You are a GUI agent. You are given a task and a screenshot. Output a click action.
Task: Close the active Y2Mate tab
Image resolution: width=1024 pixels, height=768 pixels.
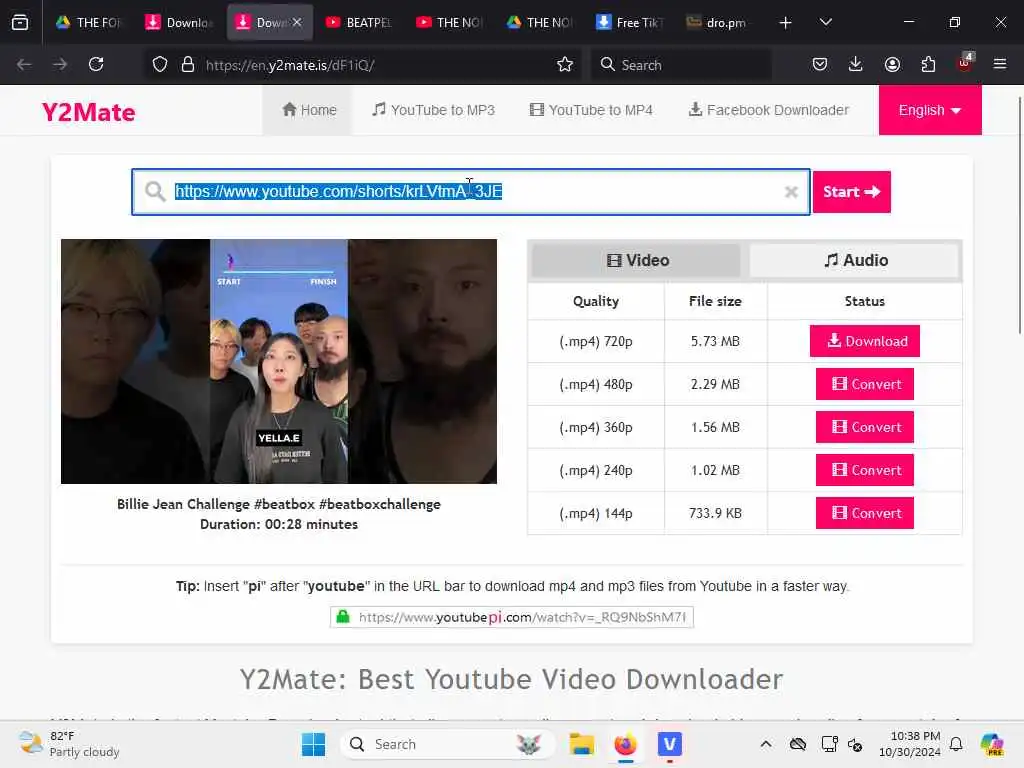click(297, 22)
